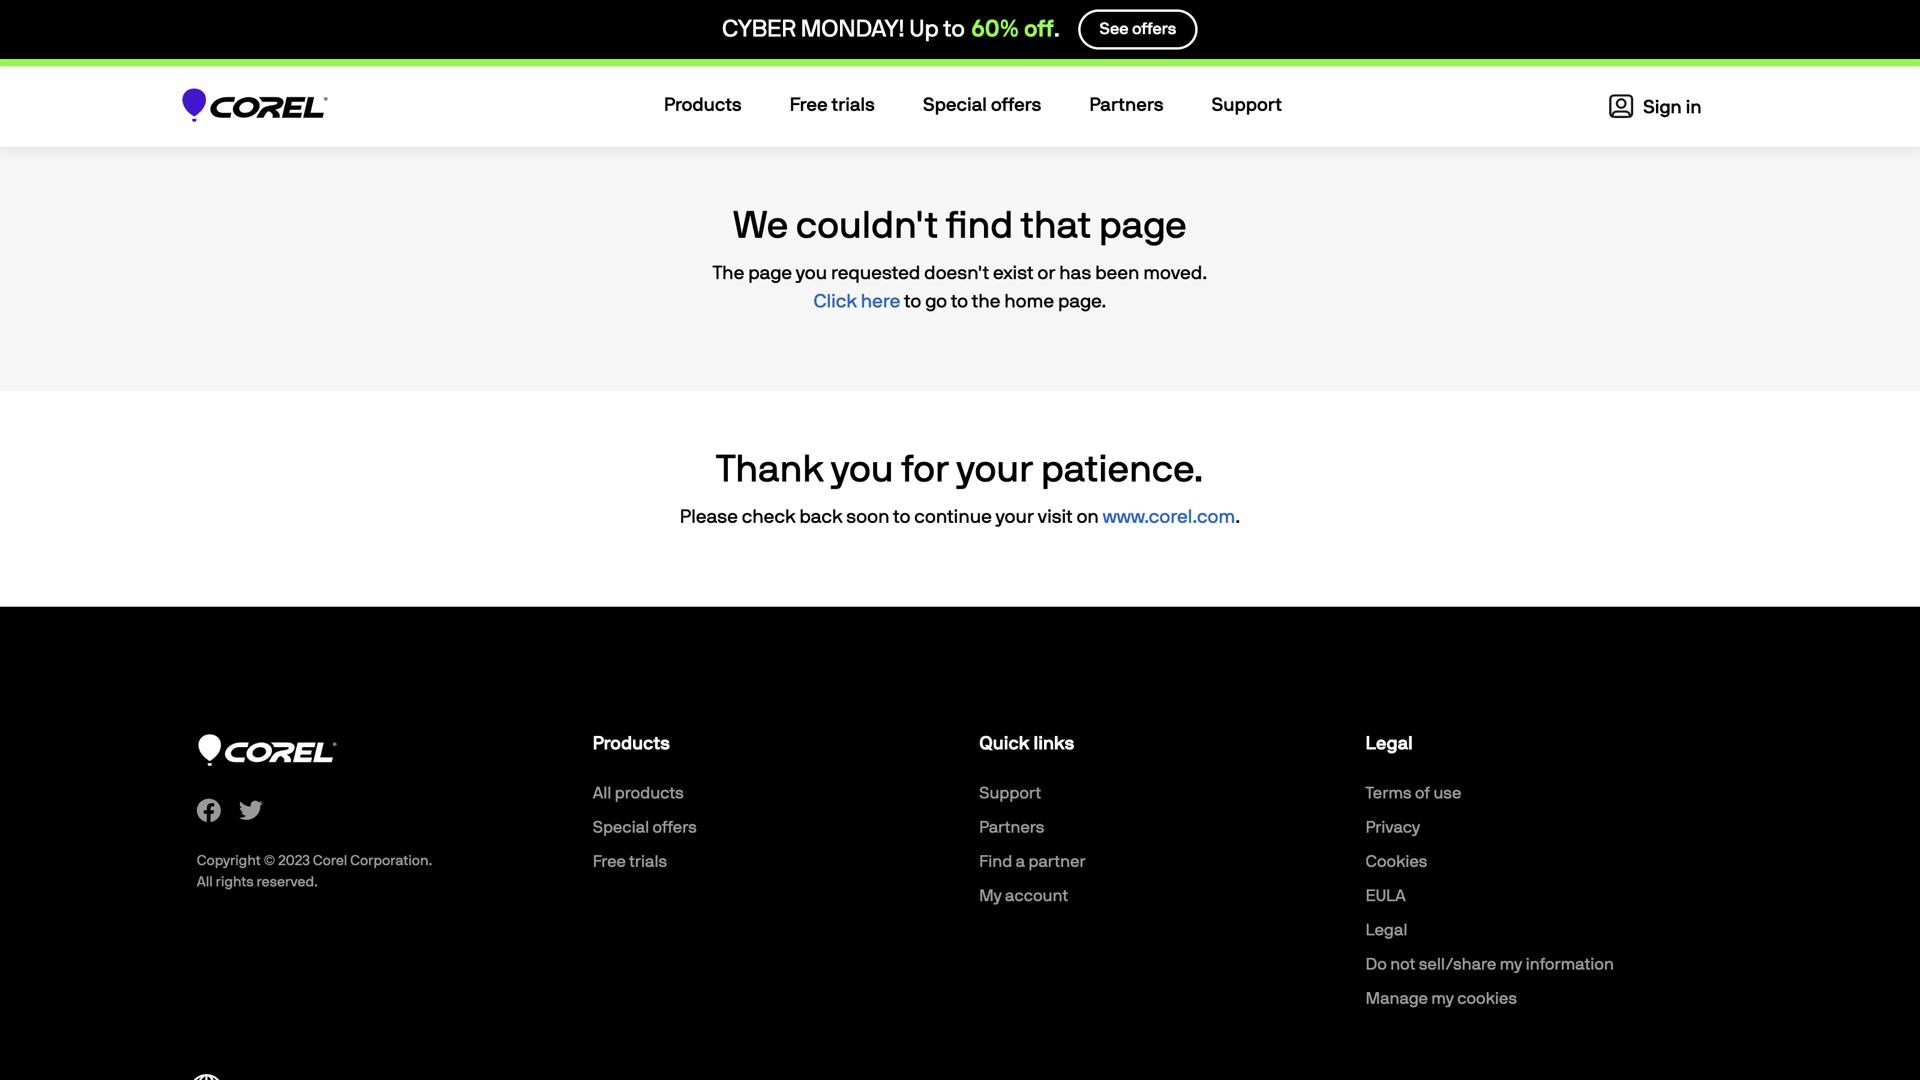Click "Do not sell/share my information"
The width and height of the screenshot is (1920, 1080).
[1488, 964]
